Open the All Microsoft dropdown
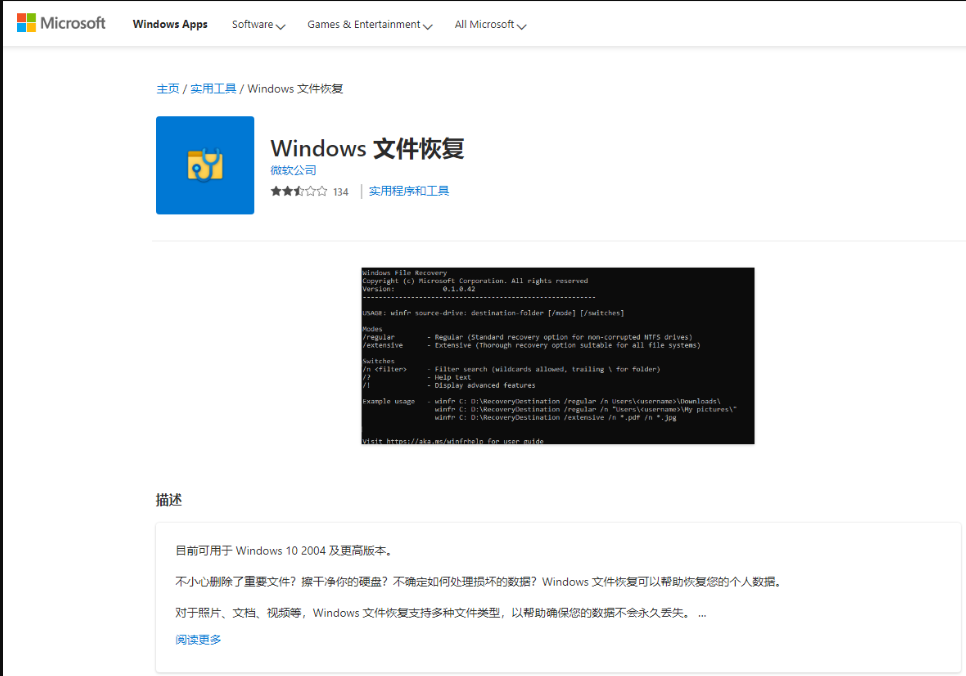 coord(490,25)
